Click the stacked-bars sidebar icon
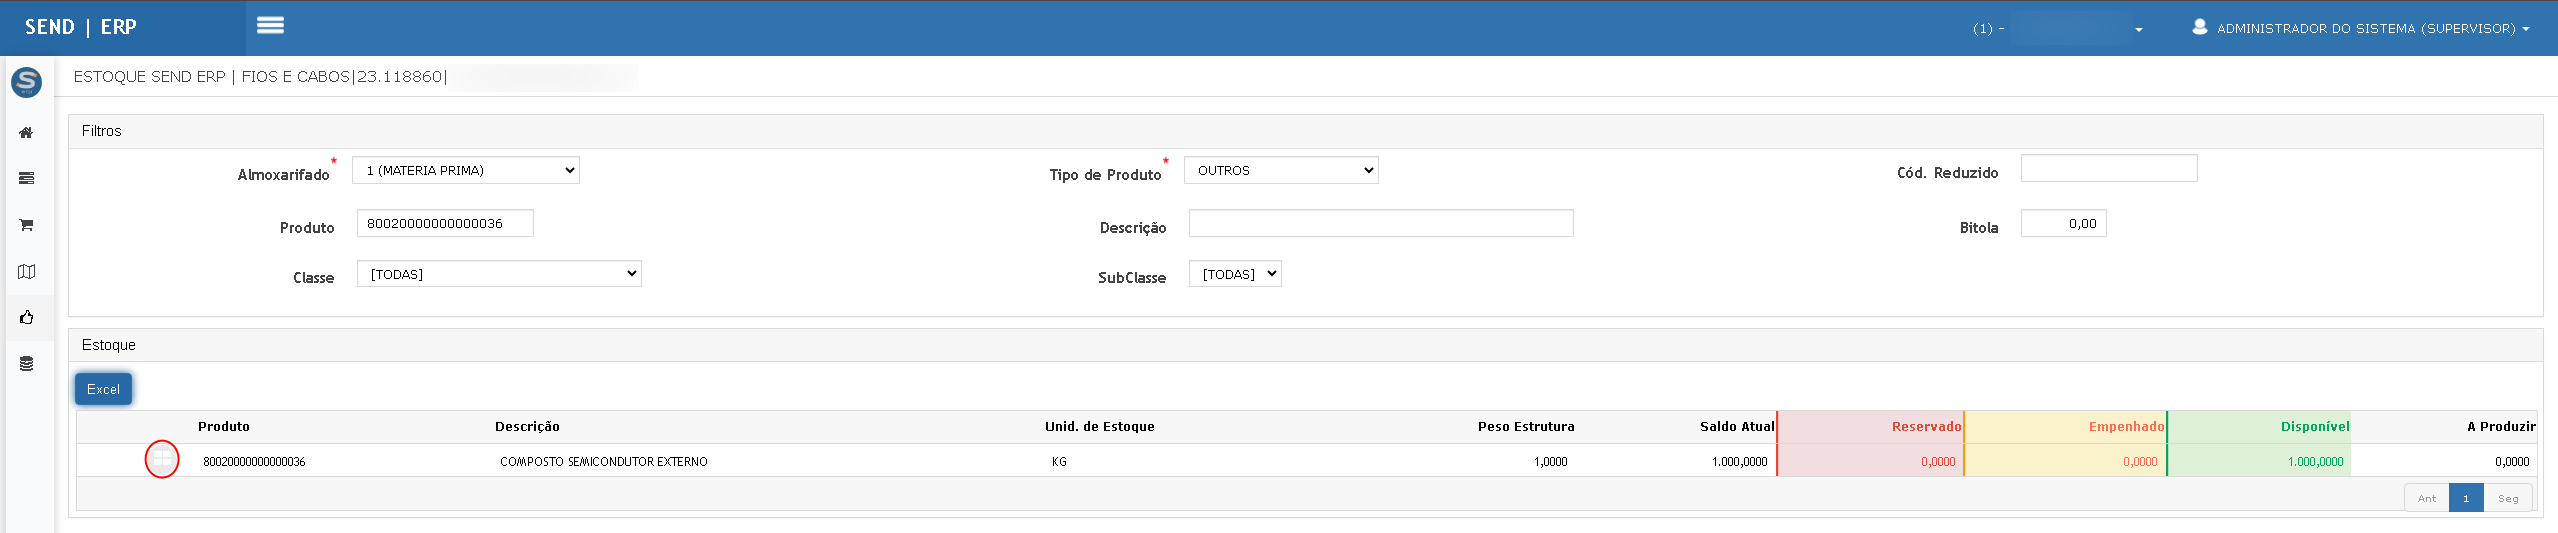2558x533 pixels. coord(27,179)
